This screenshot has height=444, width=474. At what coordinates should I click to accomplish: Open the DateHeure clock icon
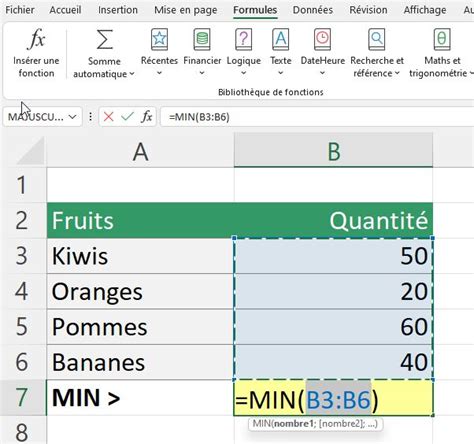pos(322,39)
